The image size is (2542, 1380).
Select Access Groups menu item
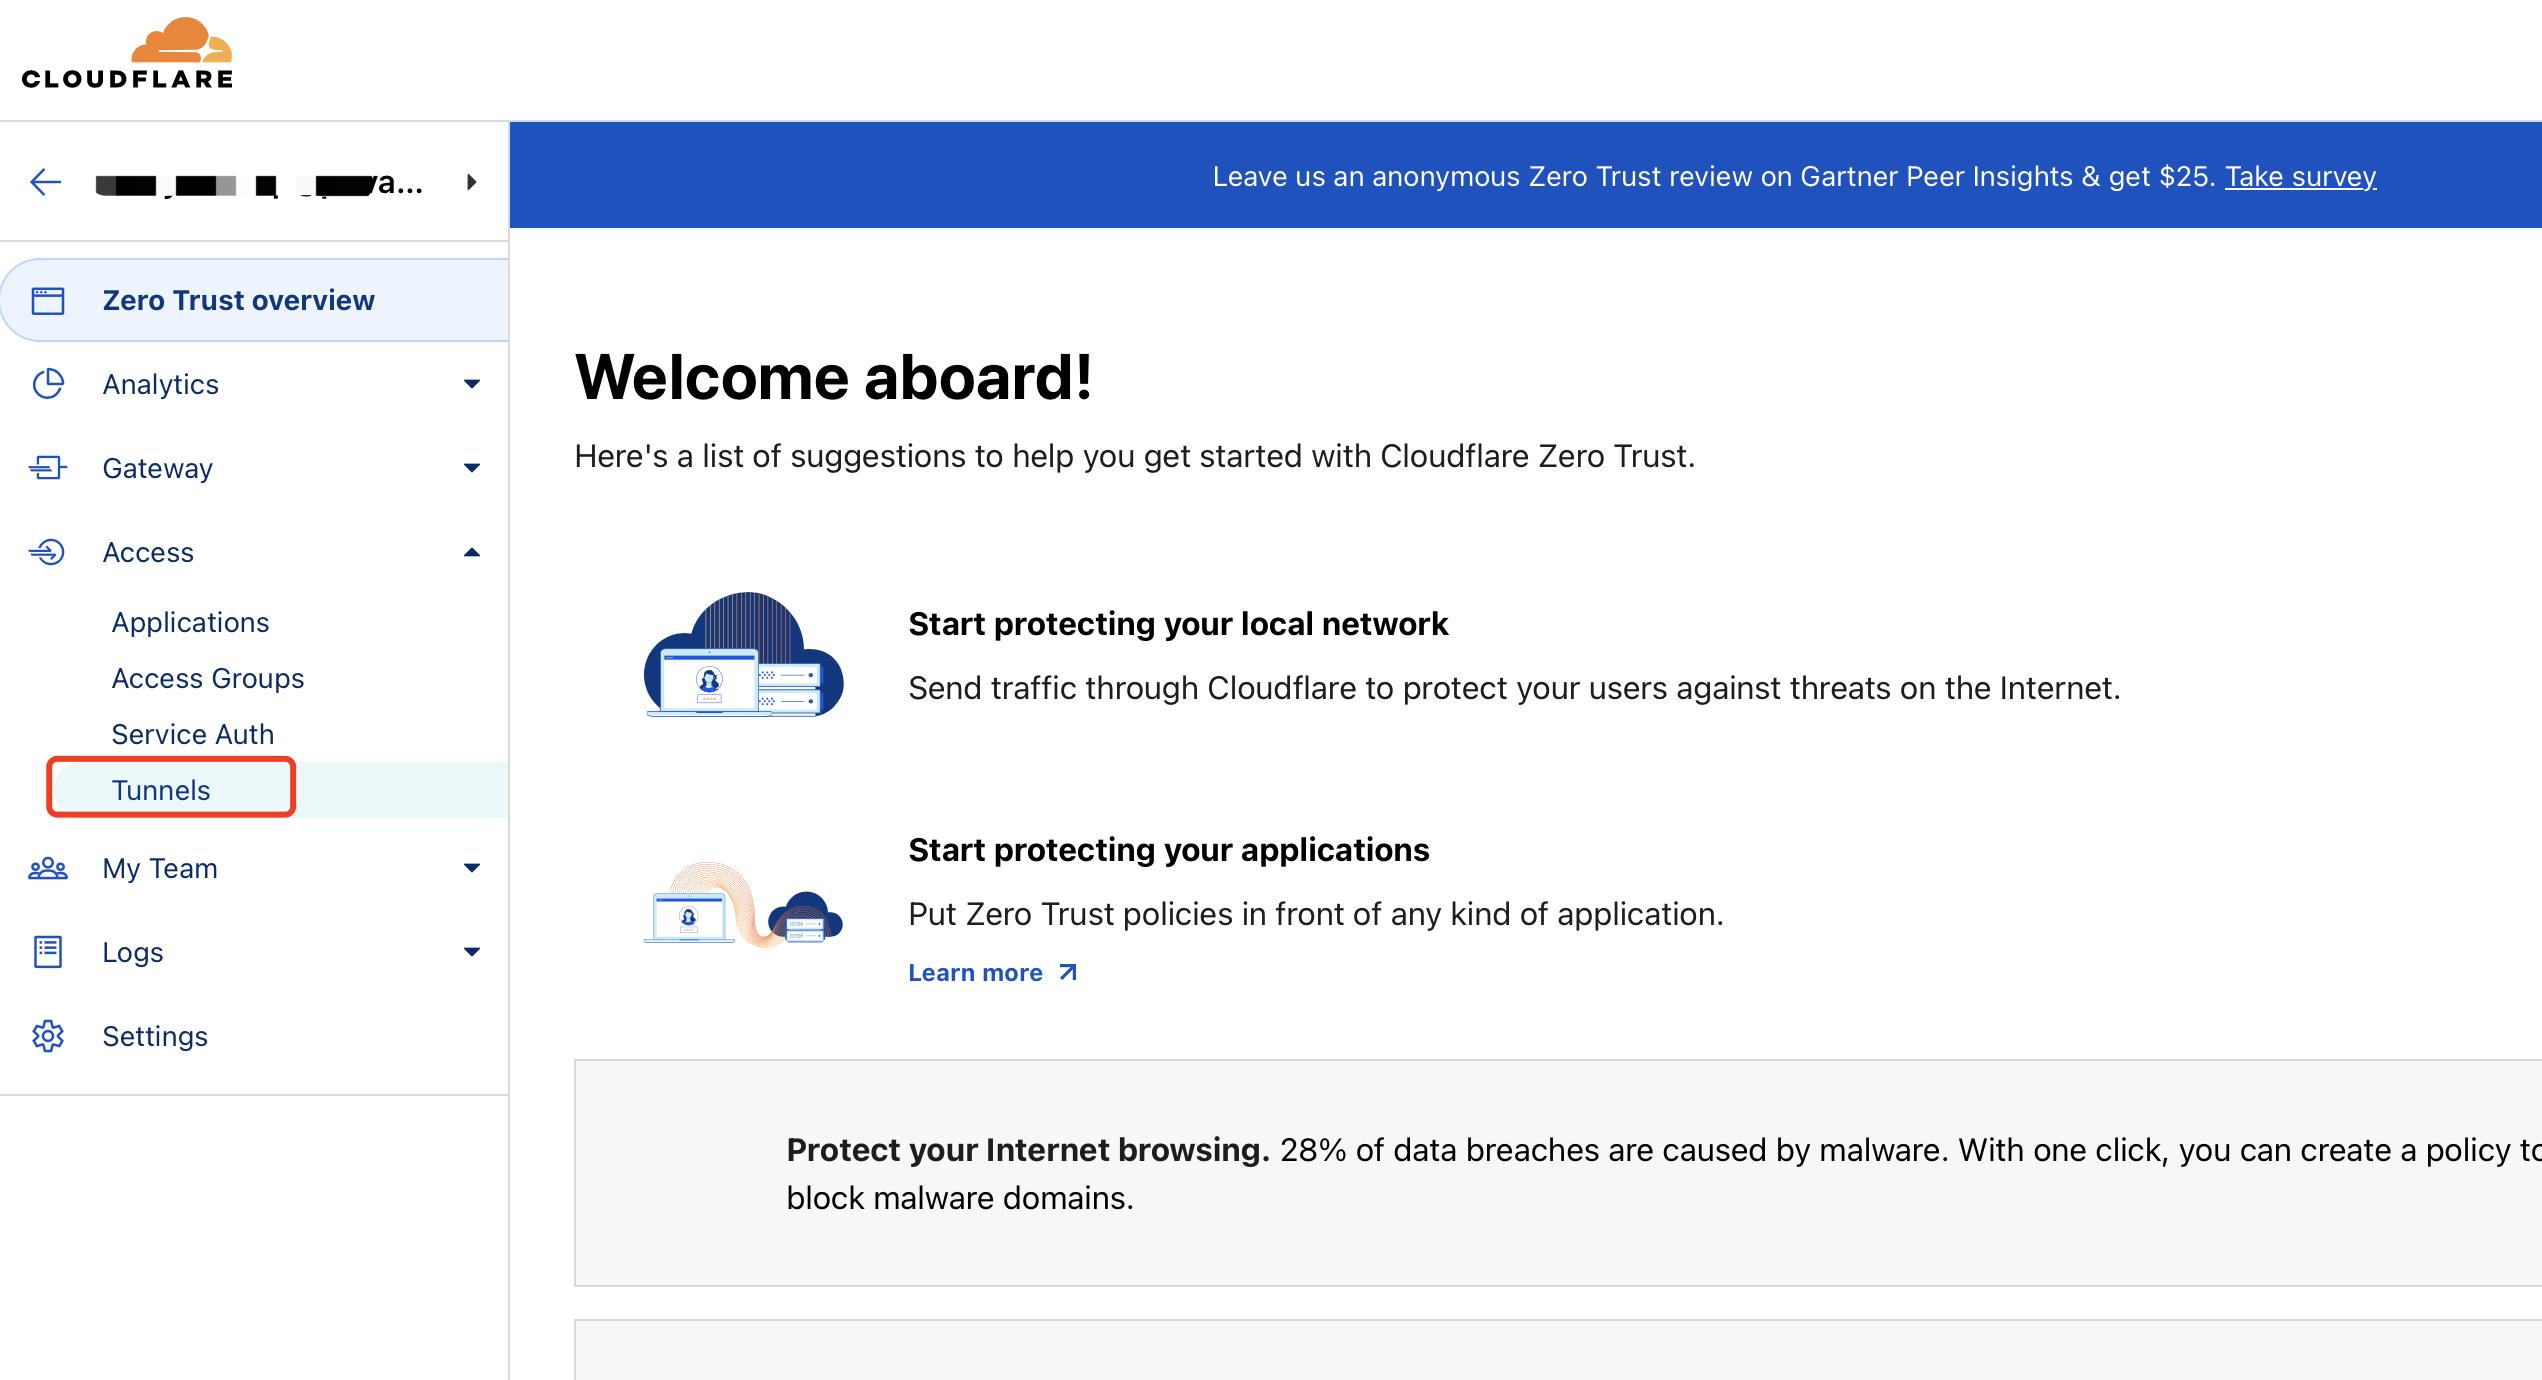[208, 678]
